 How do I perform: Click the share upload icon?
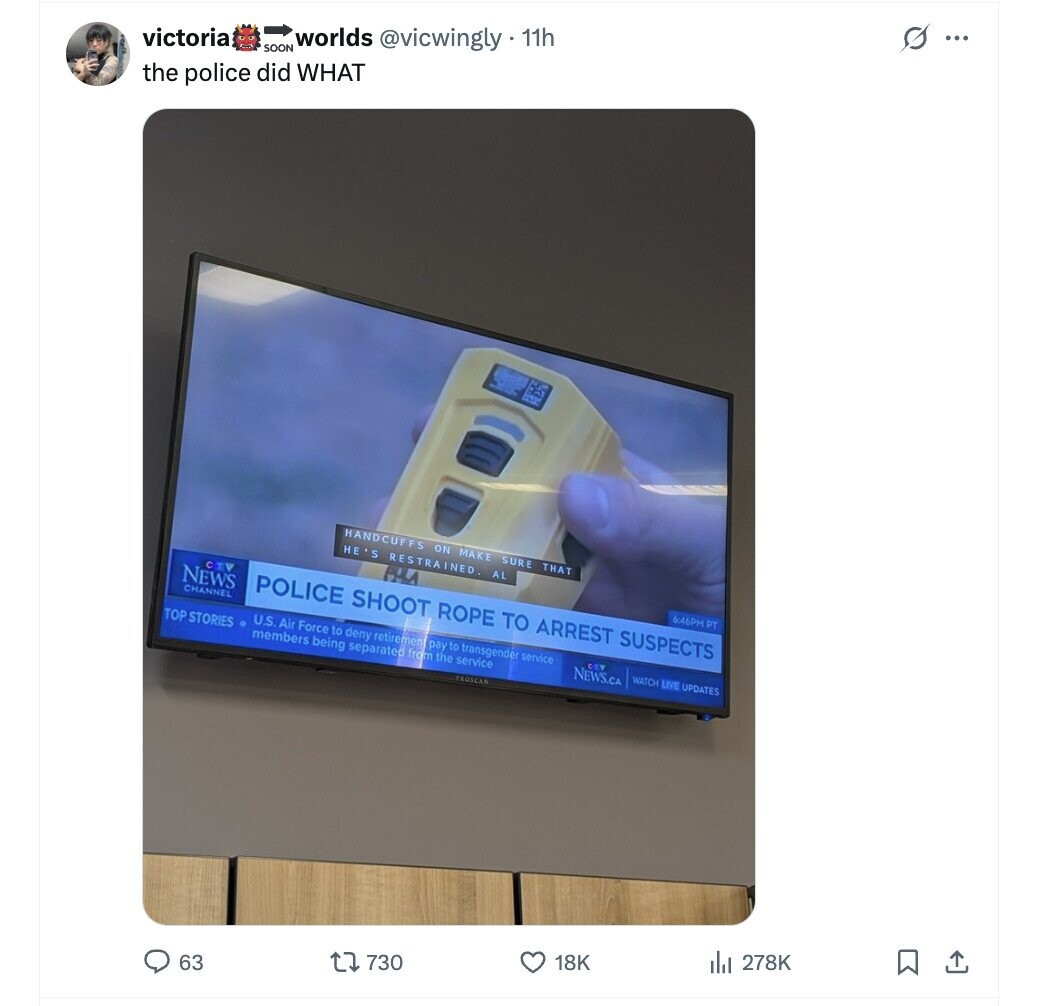pyautogui.click(x=956, y=962)
